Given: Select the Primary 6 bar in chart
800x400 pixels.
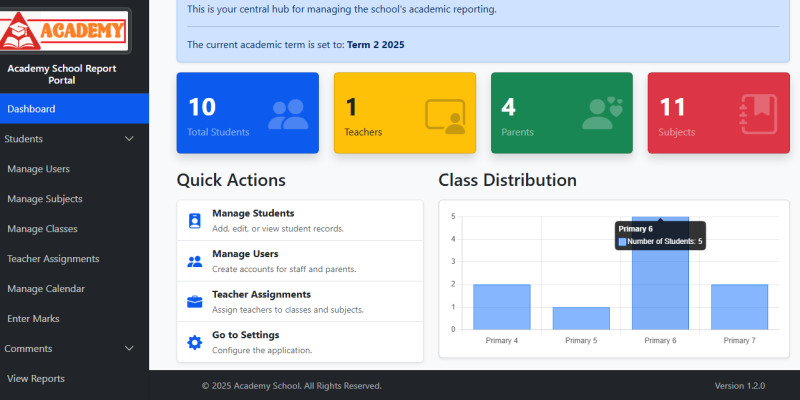Looking at the screenshot, I should tap(659, 290).
